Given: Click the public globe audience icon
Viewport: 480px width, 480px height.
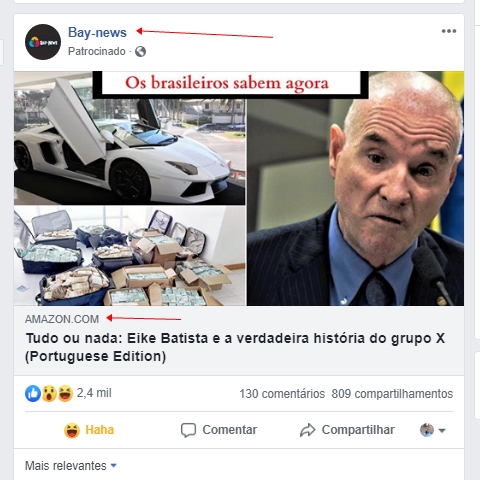Looking at the screenshot, I should (140, 52).
